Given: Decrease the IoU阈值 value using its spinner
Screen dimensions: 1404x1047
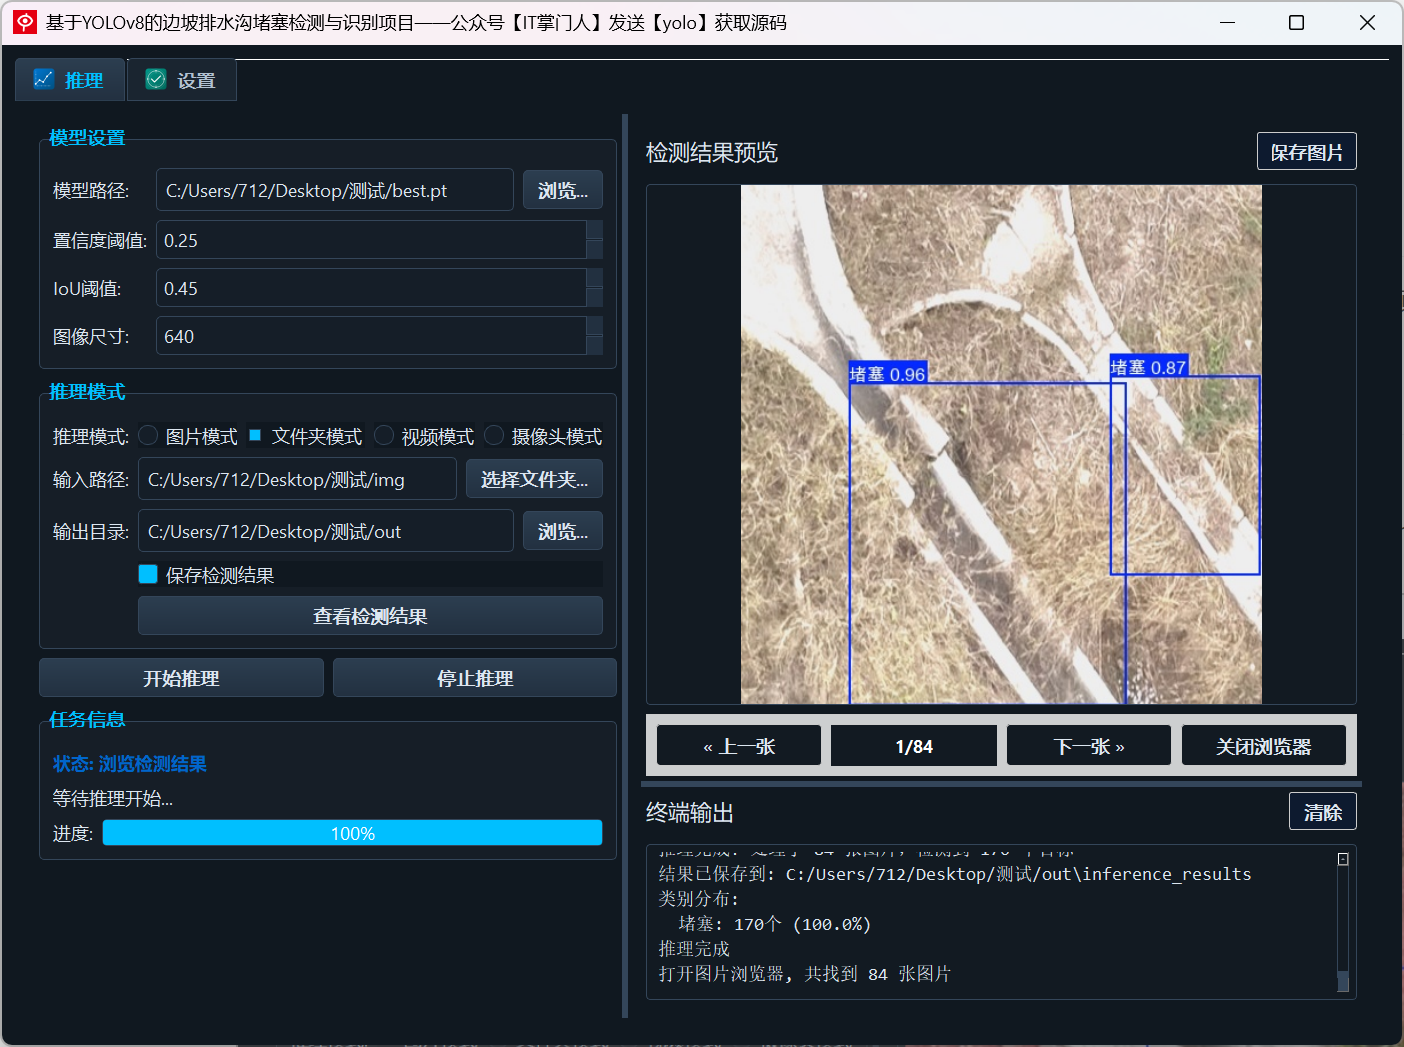Looking at the screenshot, I should point(595,297).
